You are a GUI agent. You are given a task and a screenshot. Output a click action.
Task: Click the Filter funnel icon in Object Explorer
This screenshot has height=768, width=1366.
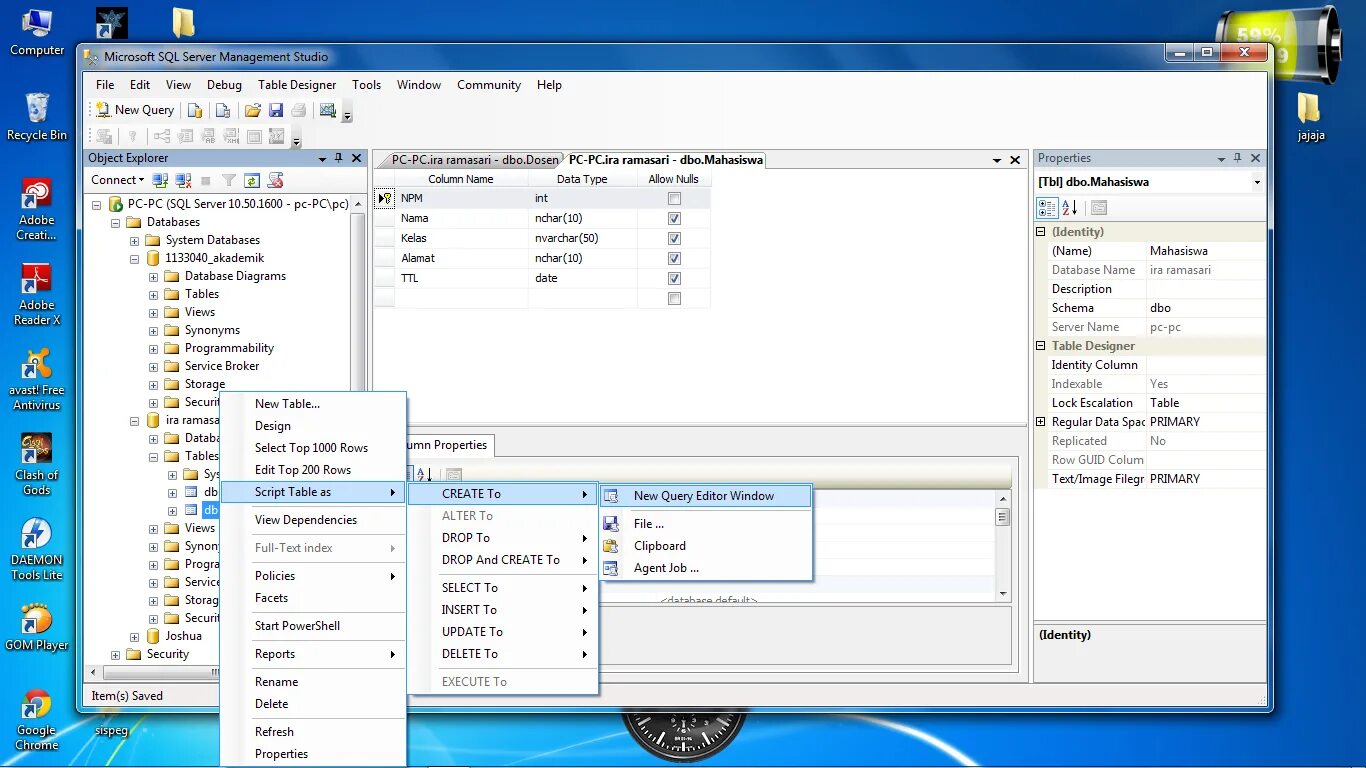tap(229, 180)
